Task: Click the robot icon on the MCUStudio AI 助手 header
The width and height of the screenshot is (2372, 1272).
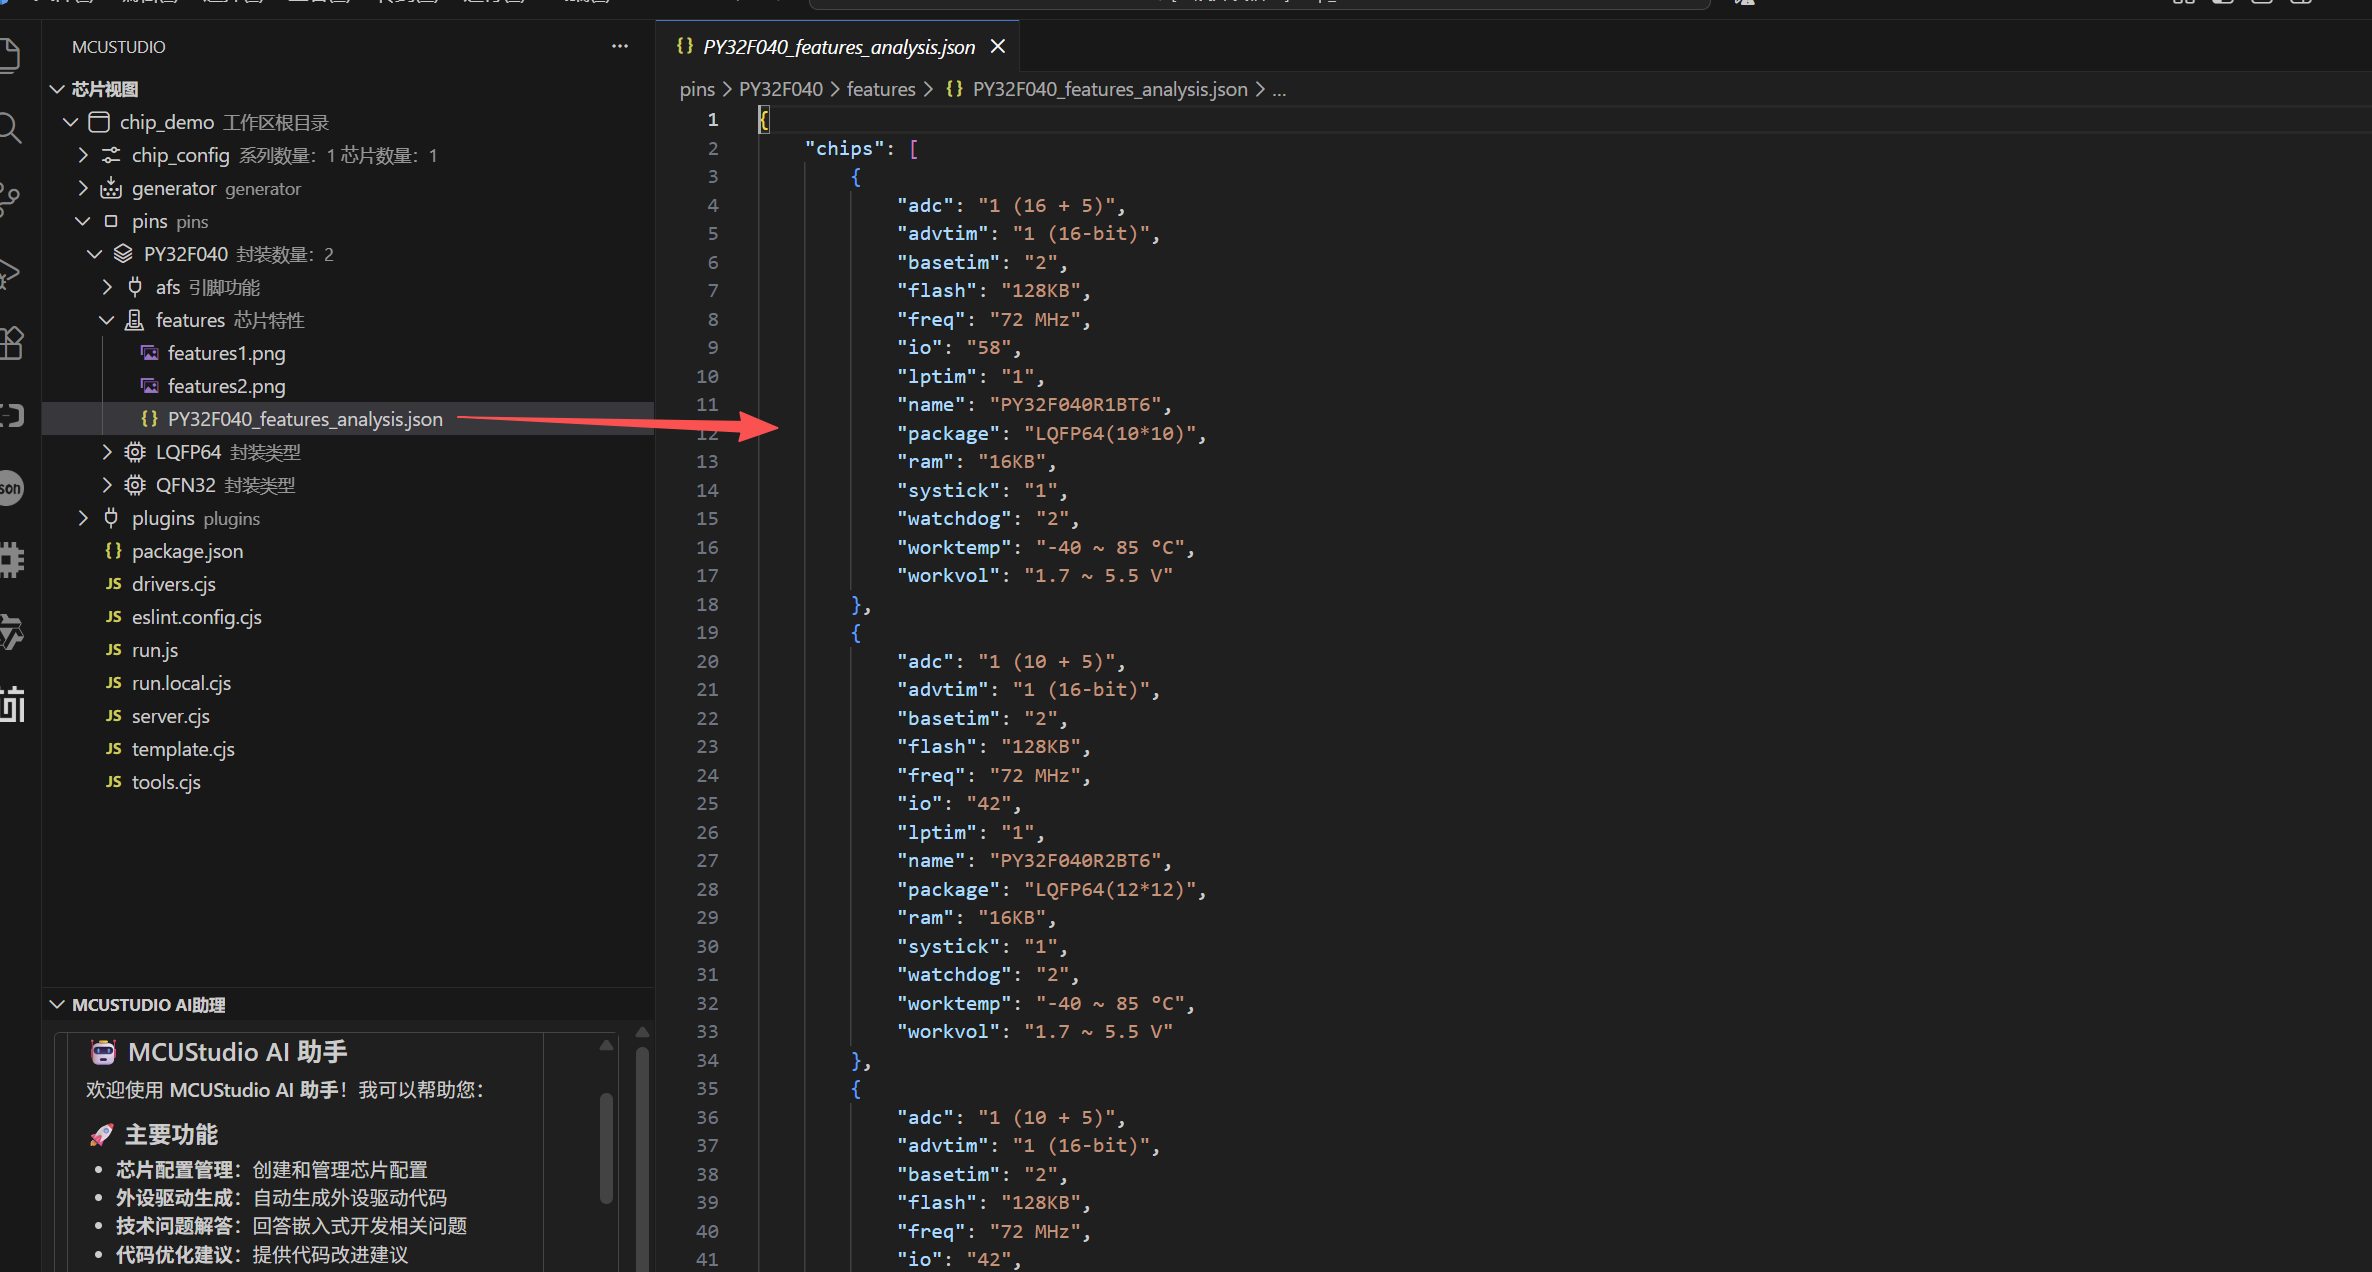Action: point(103,1051)
